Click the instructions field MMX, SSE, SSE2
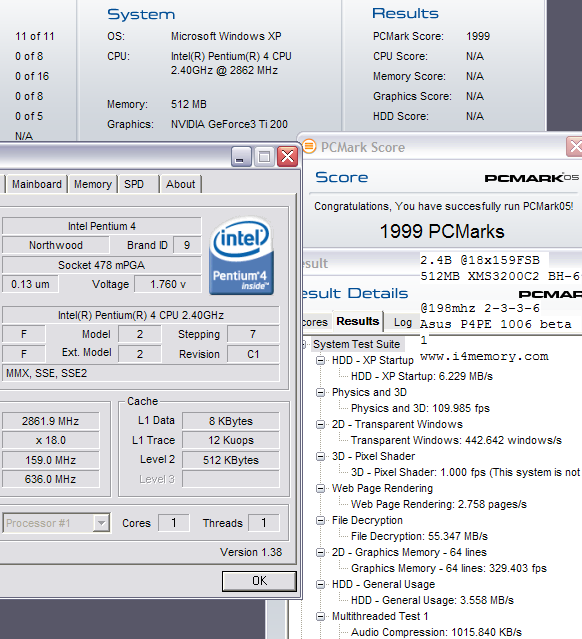 point(141,373)
